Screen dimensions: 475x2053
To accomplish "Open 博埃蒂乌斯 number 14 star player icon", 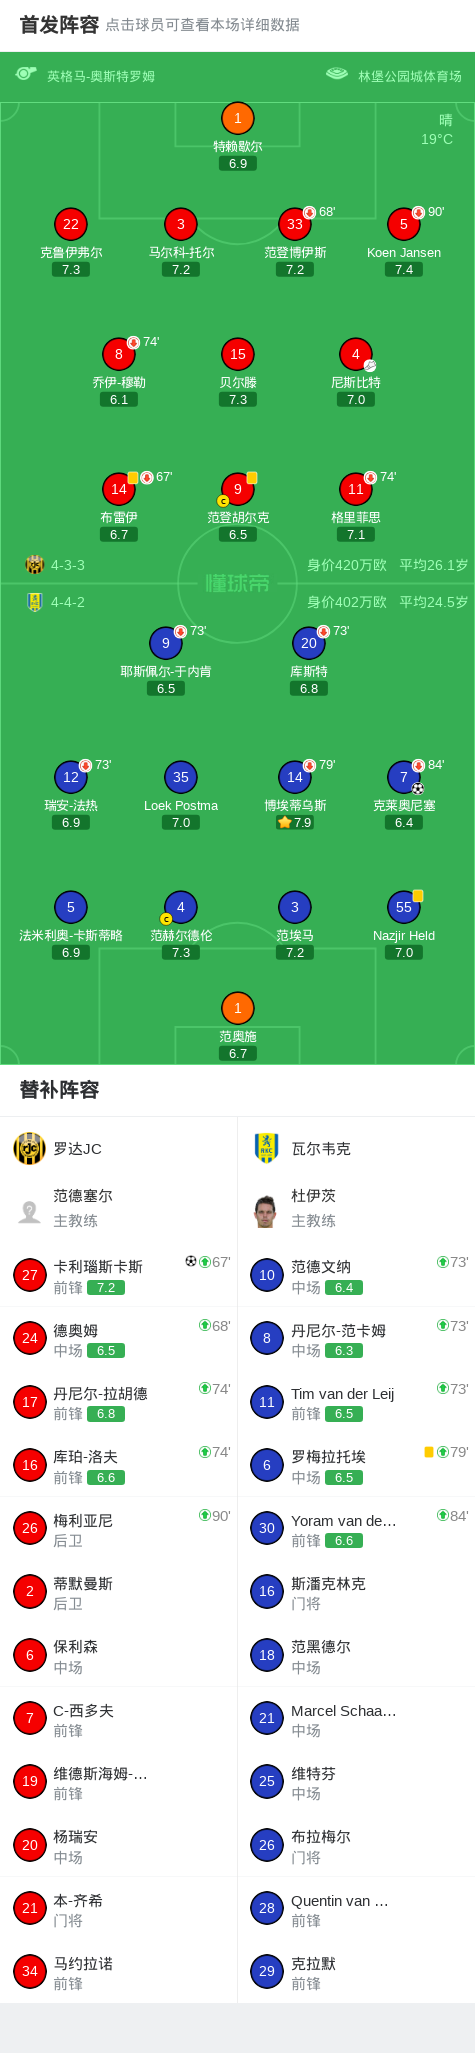I will [295, 777].
